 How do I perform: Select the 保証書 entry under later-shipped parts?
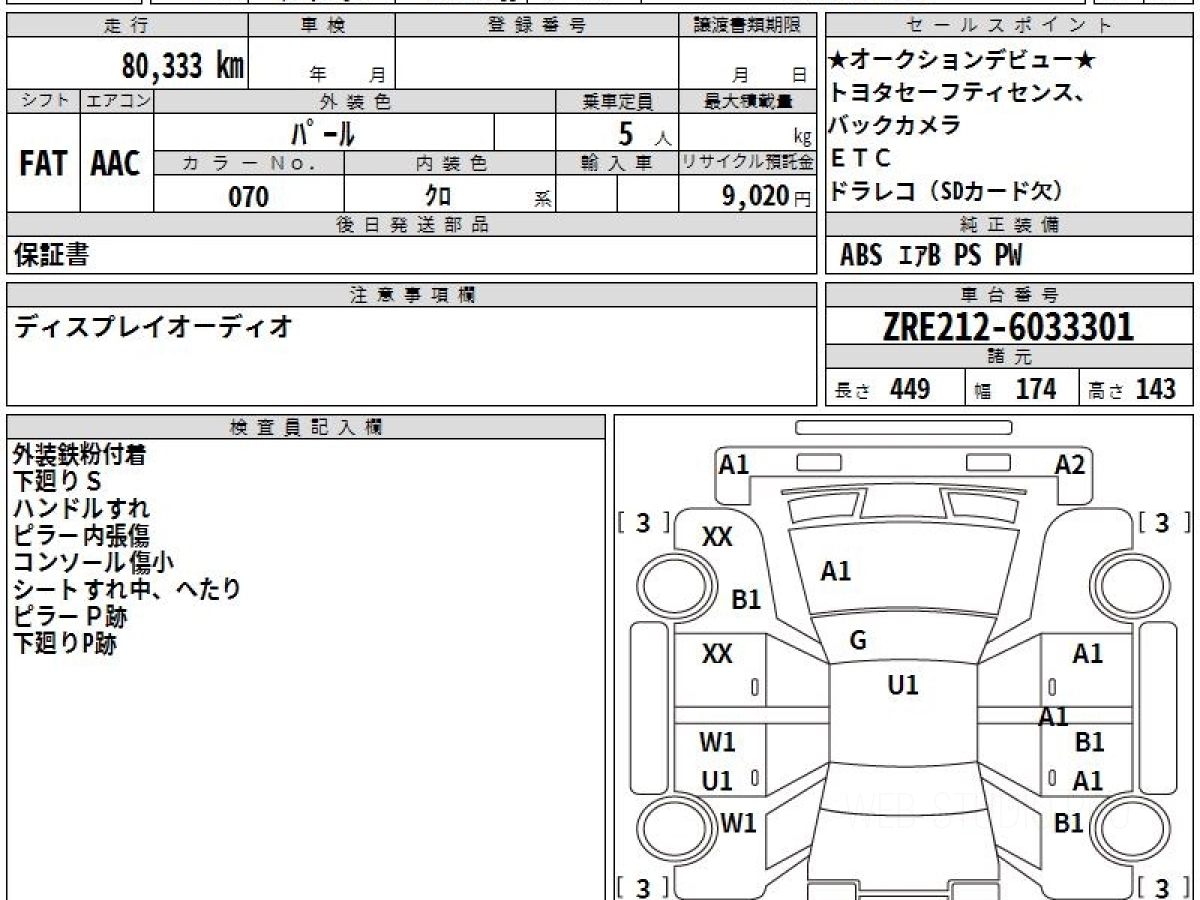(x=51, y=256)
